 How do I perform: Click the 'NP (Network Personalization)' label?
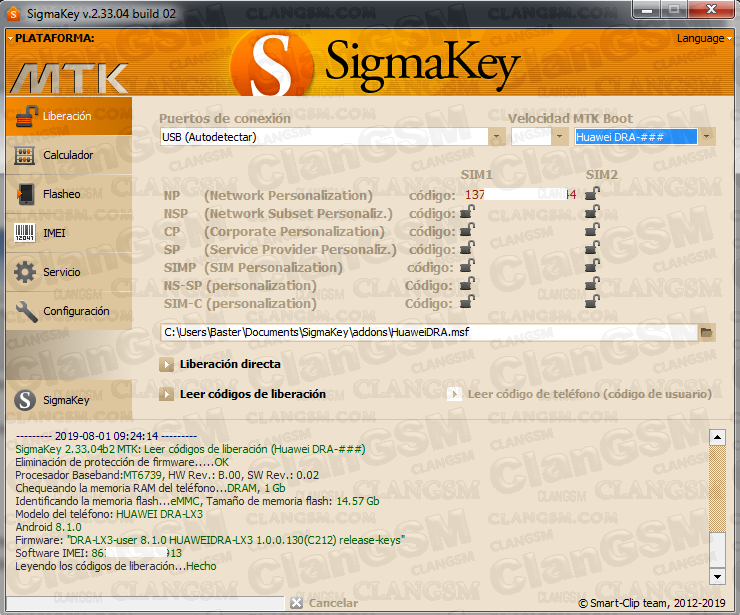click(268, 195)
